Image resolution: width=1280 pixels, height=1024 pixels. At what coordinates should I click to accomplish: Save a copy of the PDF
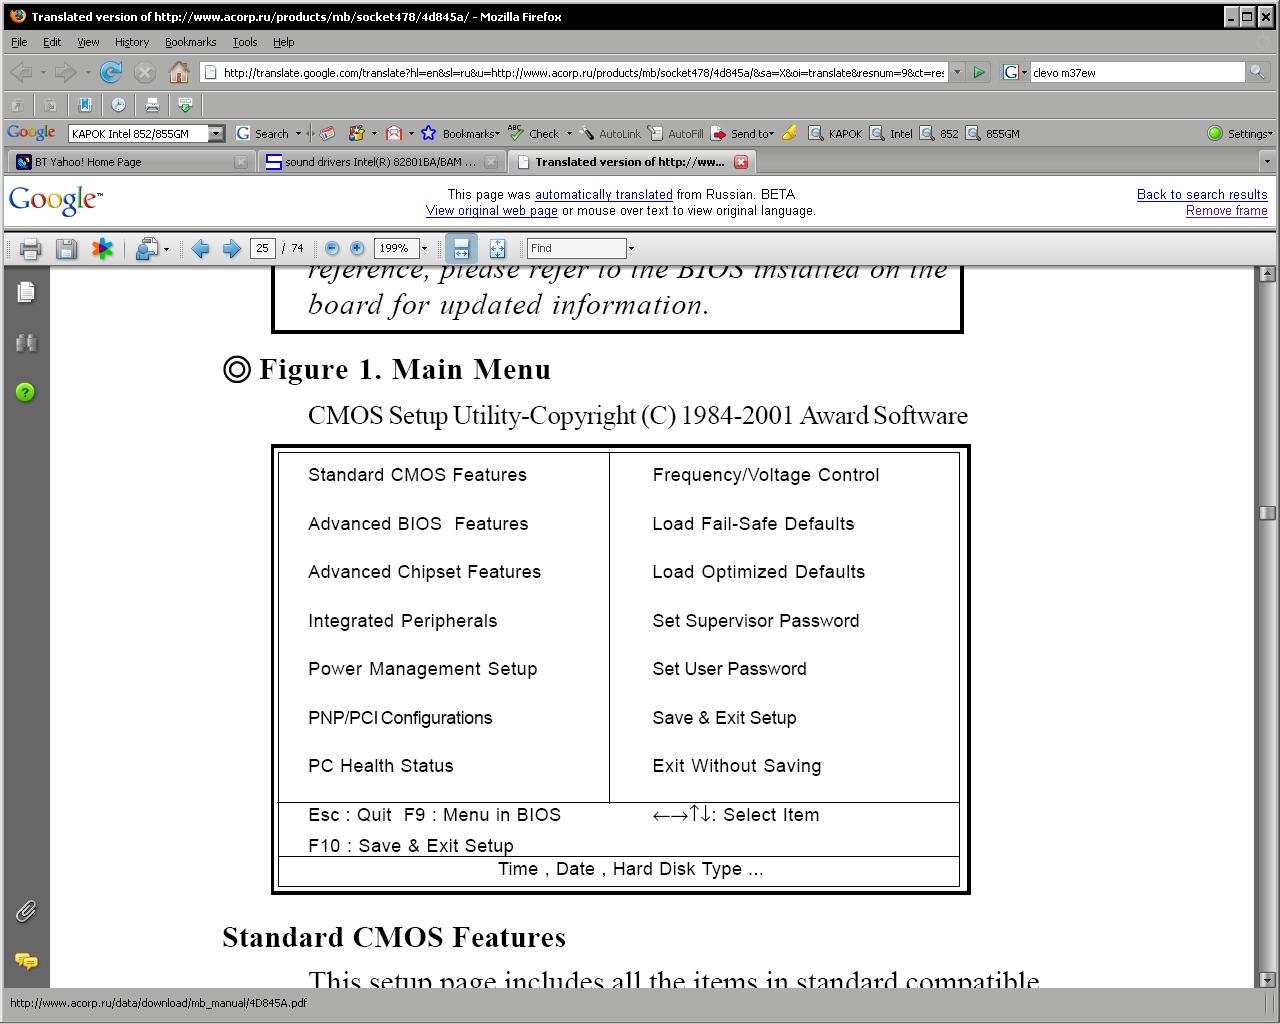point(66,248)
